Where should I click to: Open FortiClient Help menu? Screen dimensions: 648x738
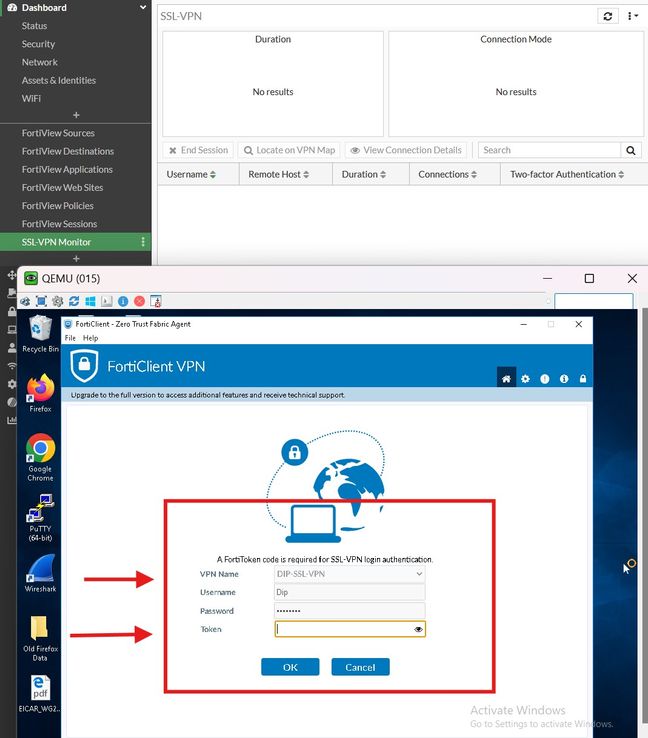coord(90,338)
